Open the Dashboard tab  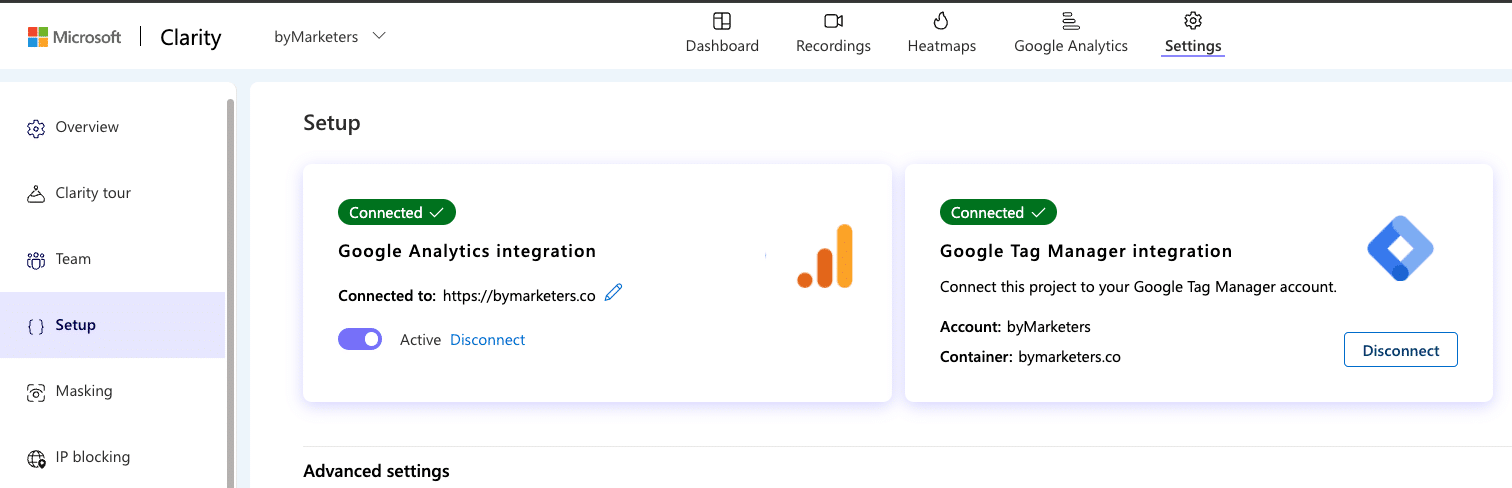point(722,34)
